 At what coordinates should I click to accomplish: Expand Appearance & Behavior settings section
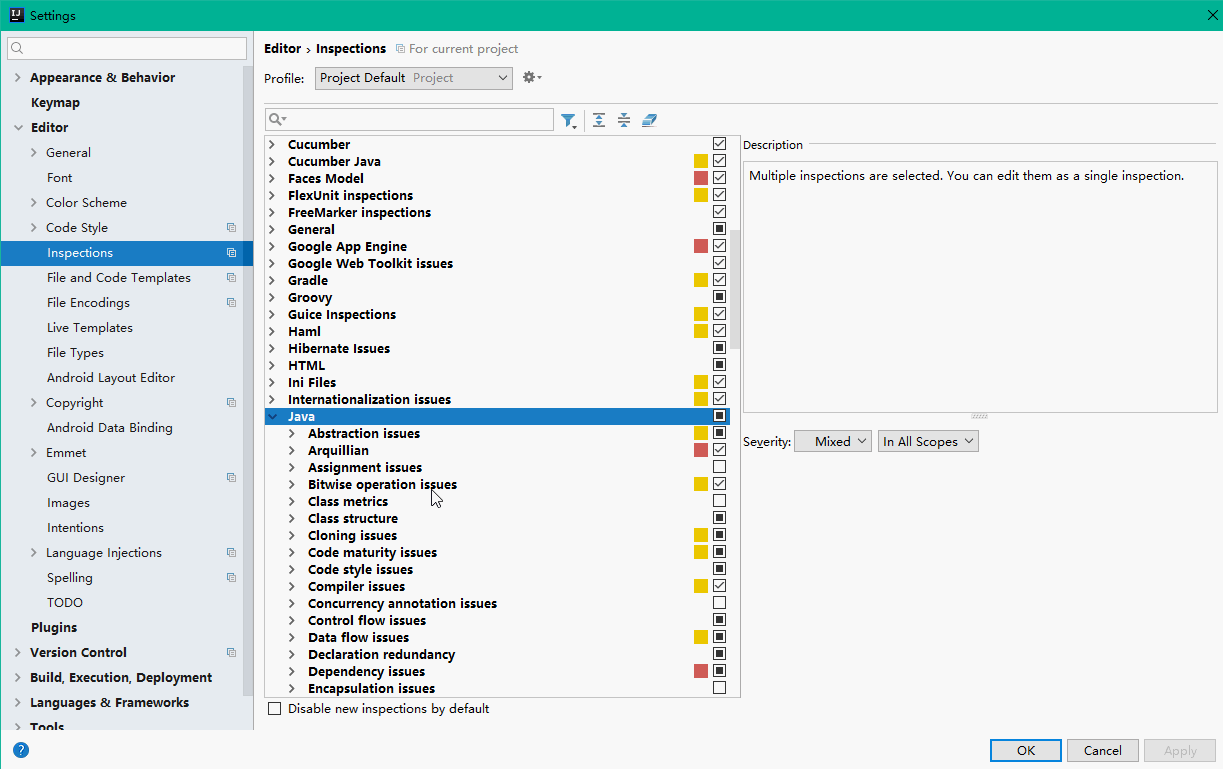point(18,78)
